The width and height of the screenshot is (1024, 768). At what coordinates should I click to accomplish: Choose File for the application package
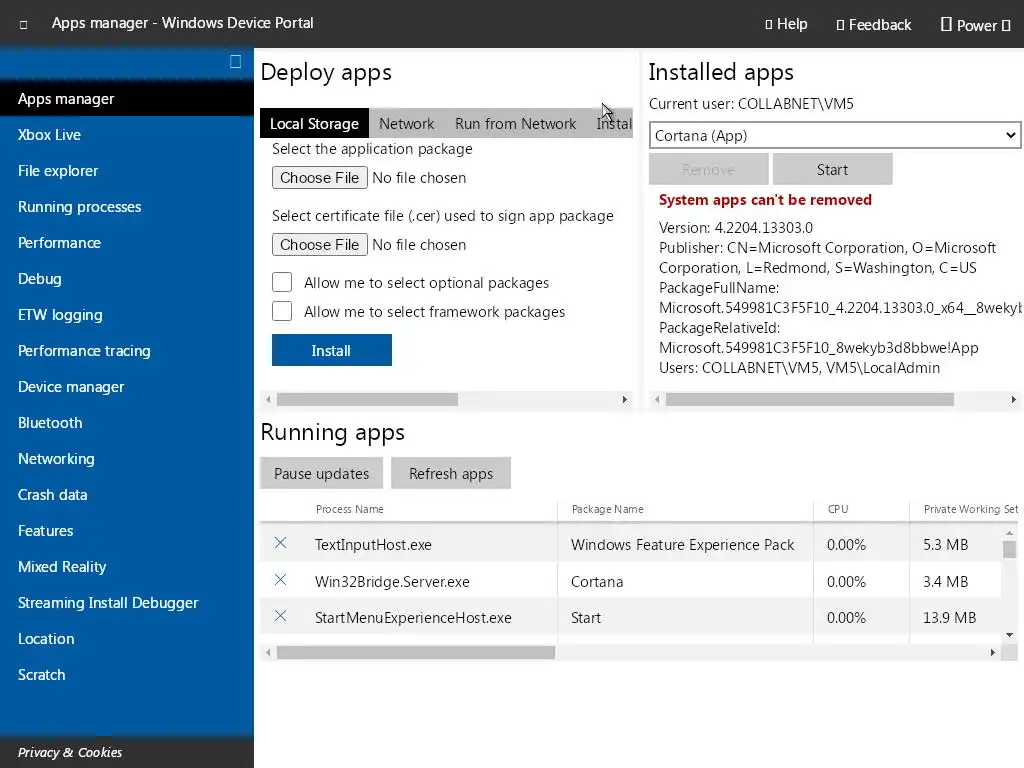pyautogui.click(x=319, y=178)
